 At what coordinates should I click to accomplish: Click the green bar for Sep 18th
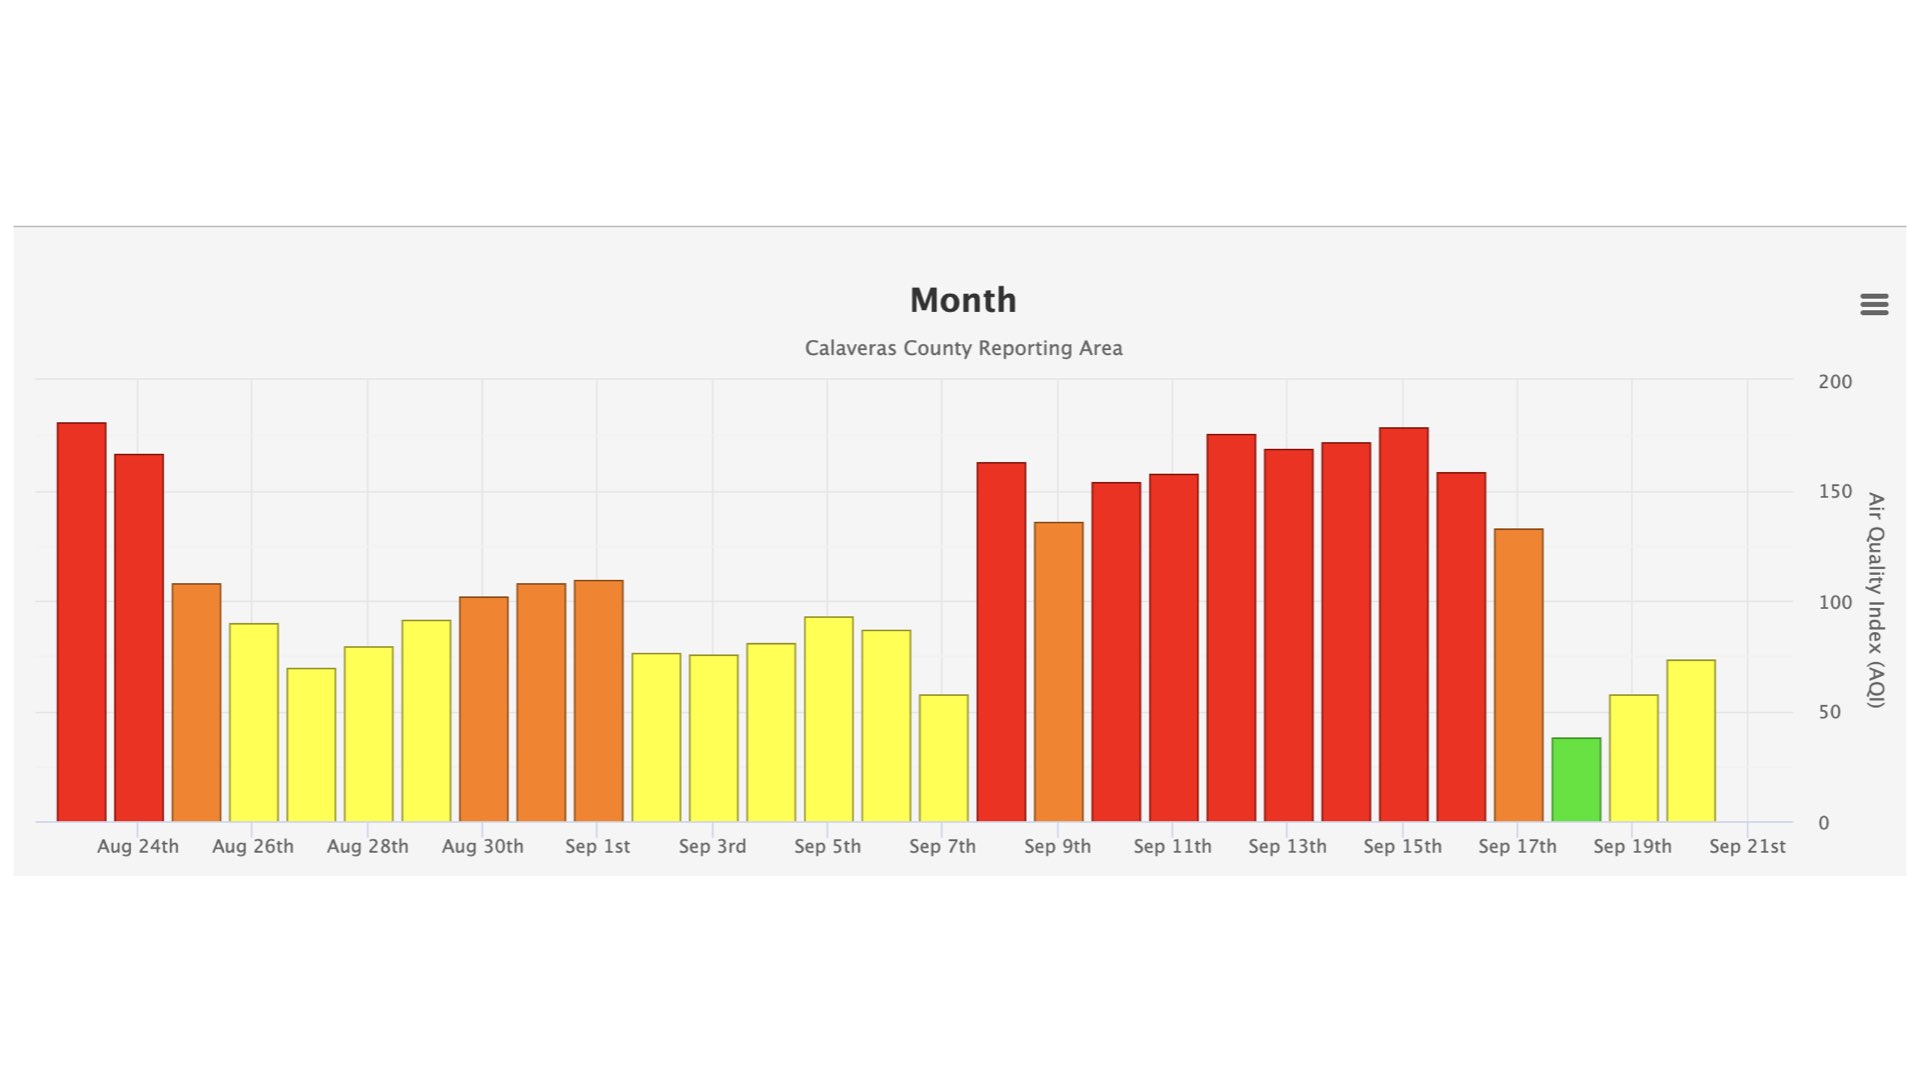point(1576,780)
